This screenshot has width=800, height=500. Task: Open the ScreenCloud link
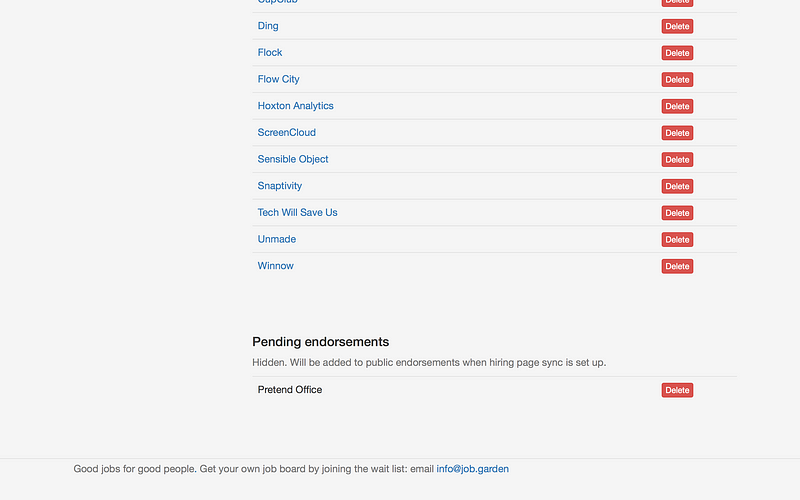click(287, 133)
